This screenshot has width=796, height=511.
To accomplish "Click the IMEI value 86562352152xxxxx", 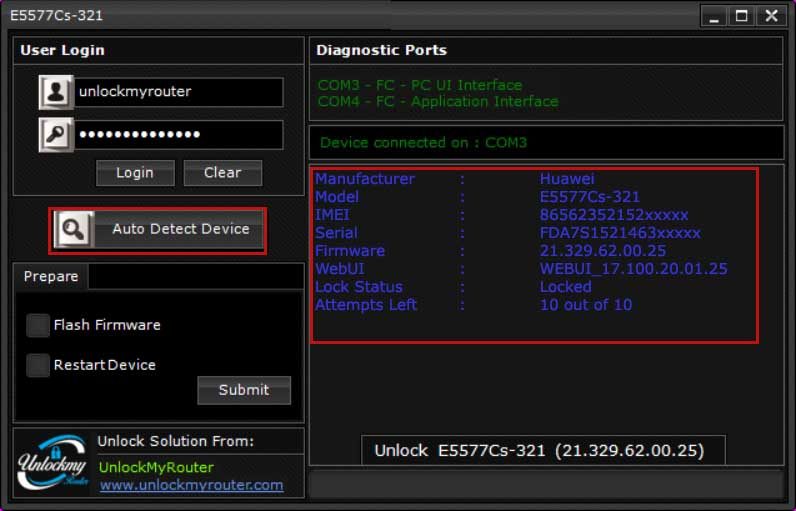I will tap(614, 215).
